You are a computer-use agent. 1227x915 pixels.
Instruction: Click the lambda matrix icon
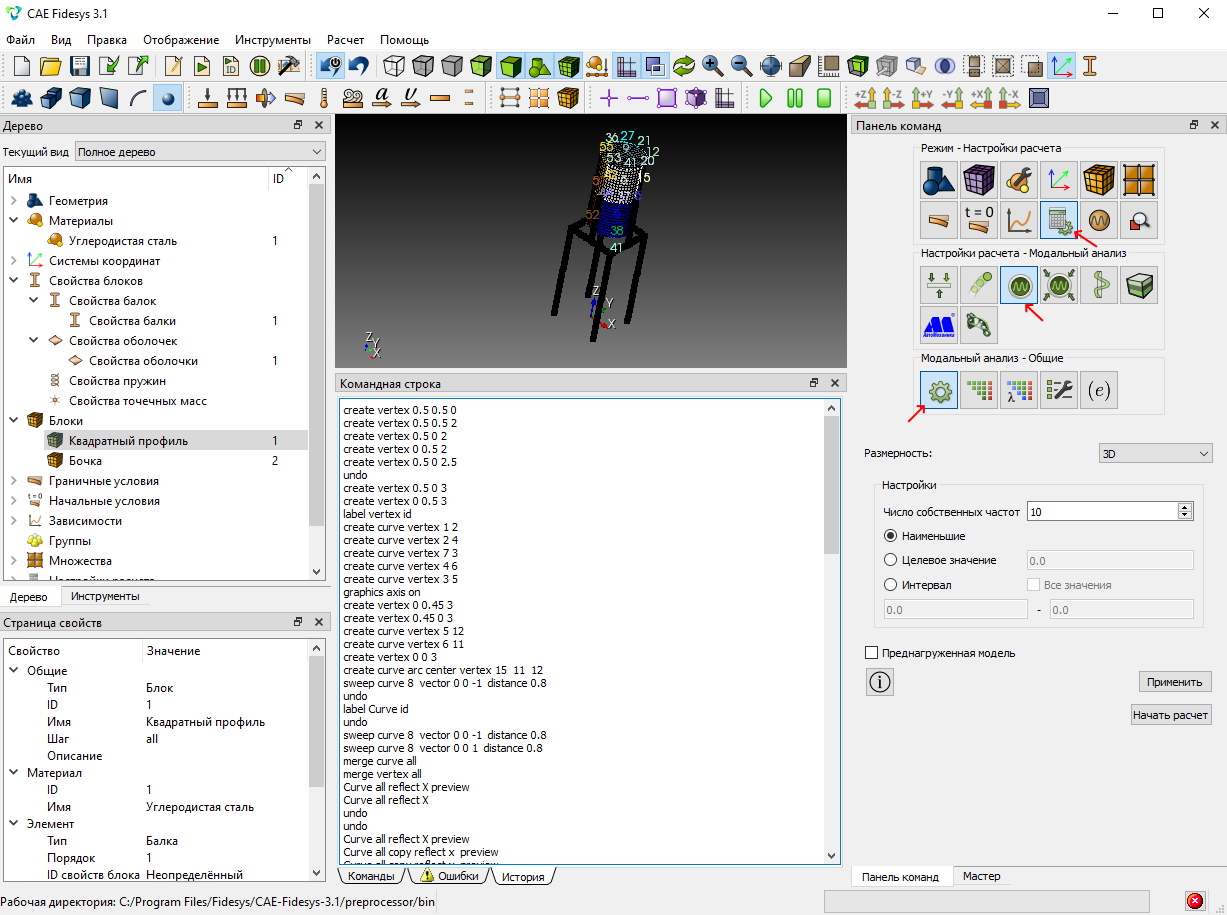(1019, 391)
